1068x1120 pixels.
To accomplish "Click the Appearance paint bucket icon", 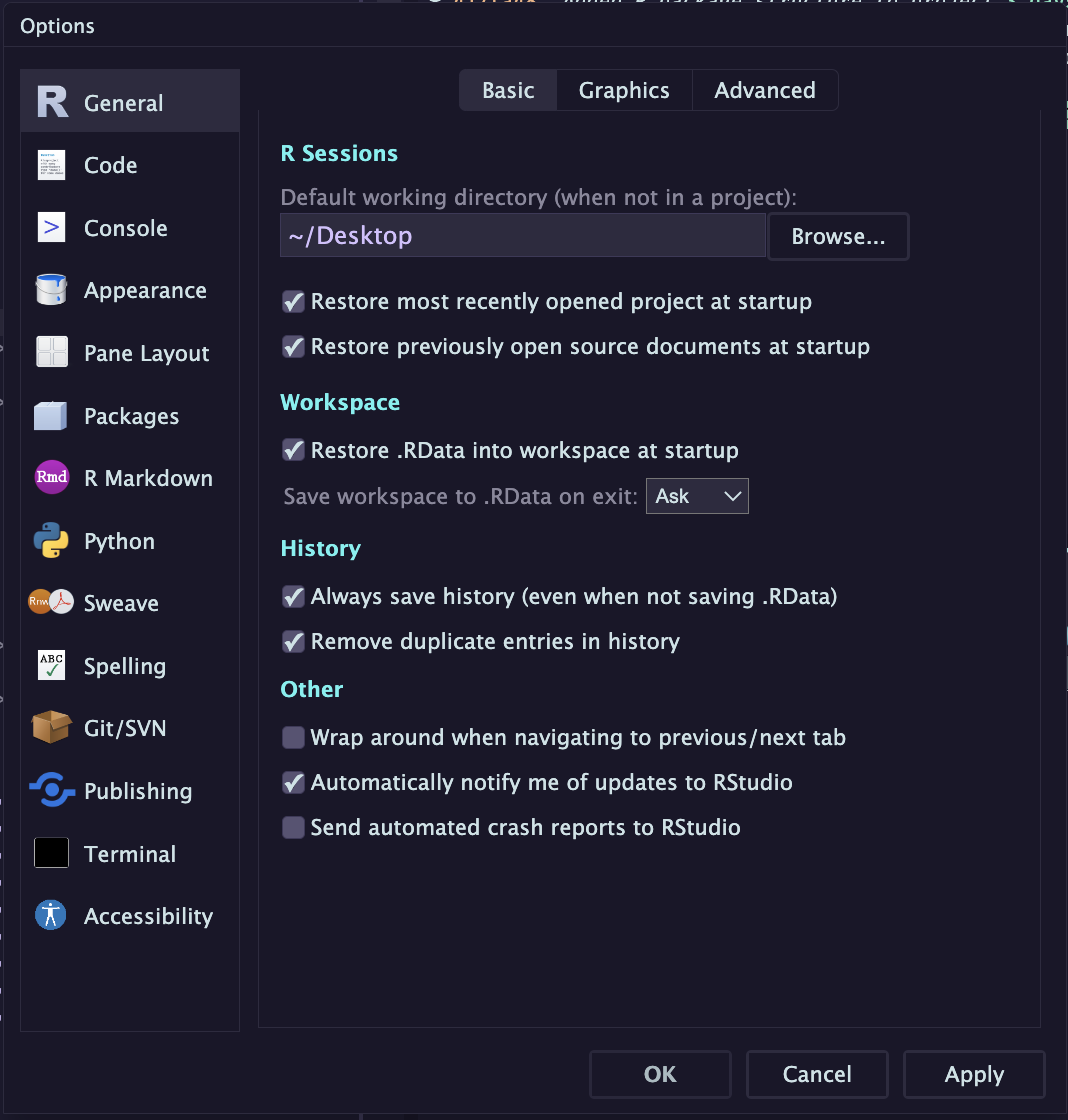I will click(51, 289).
